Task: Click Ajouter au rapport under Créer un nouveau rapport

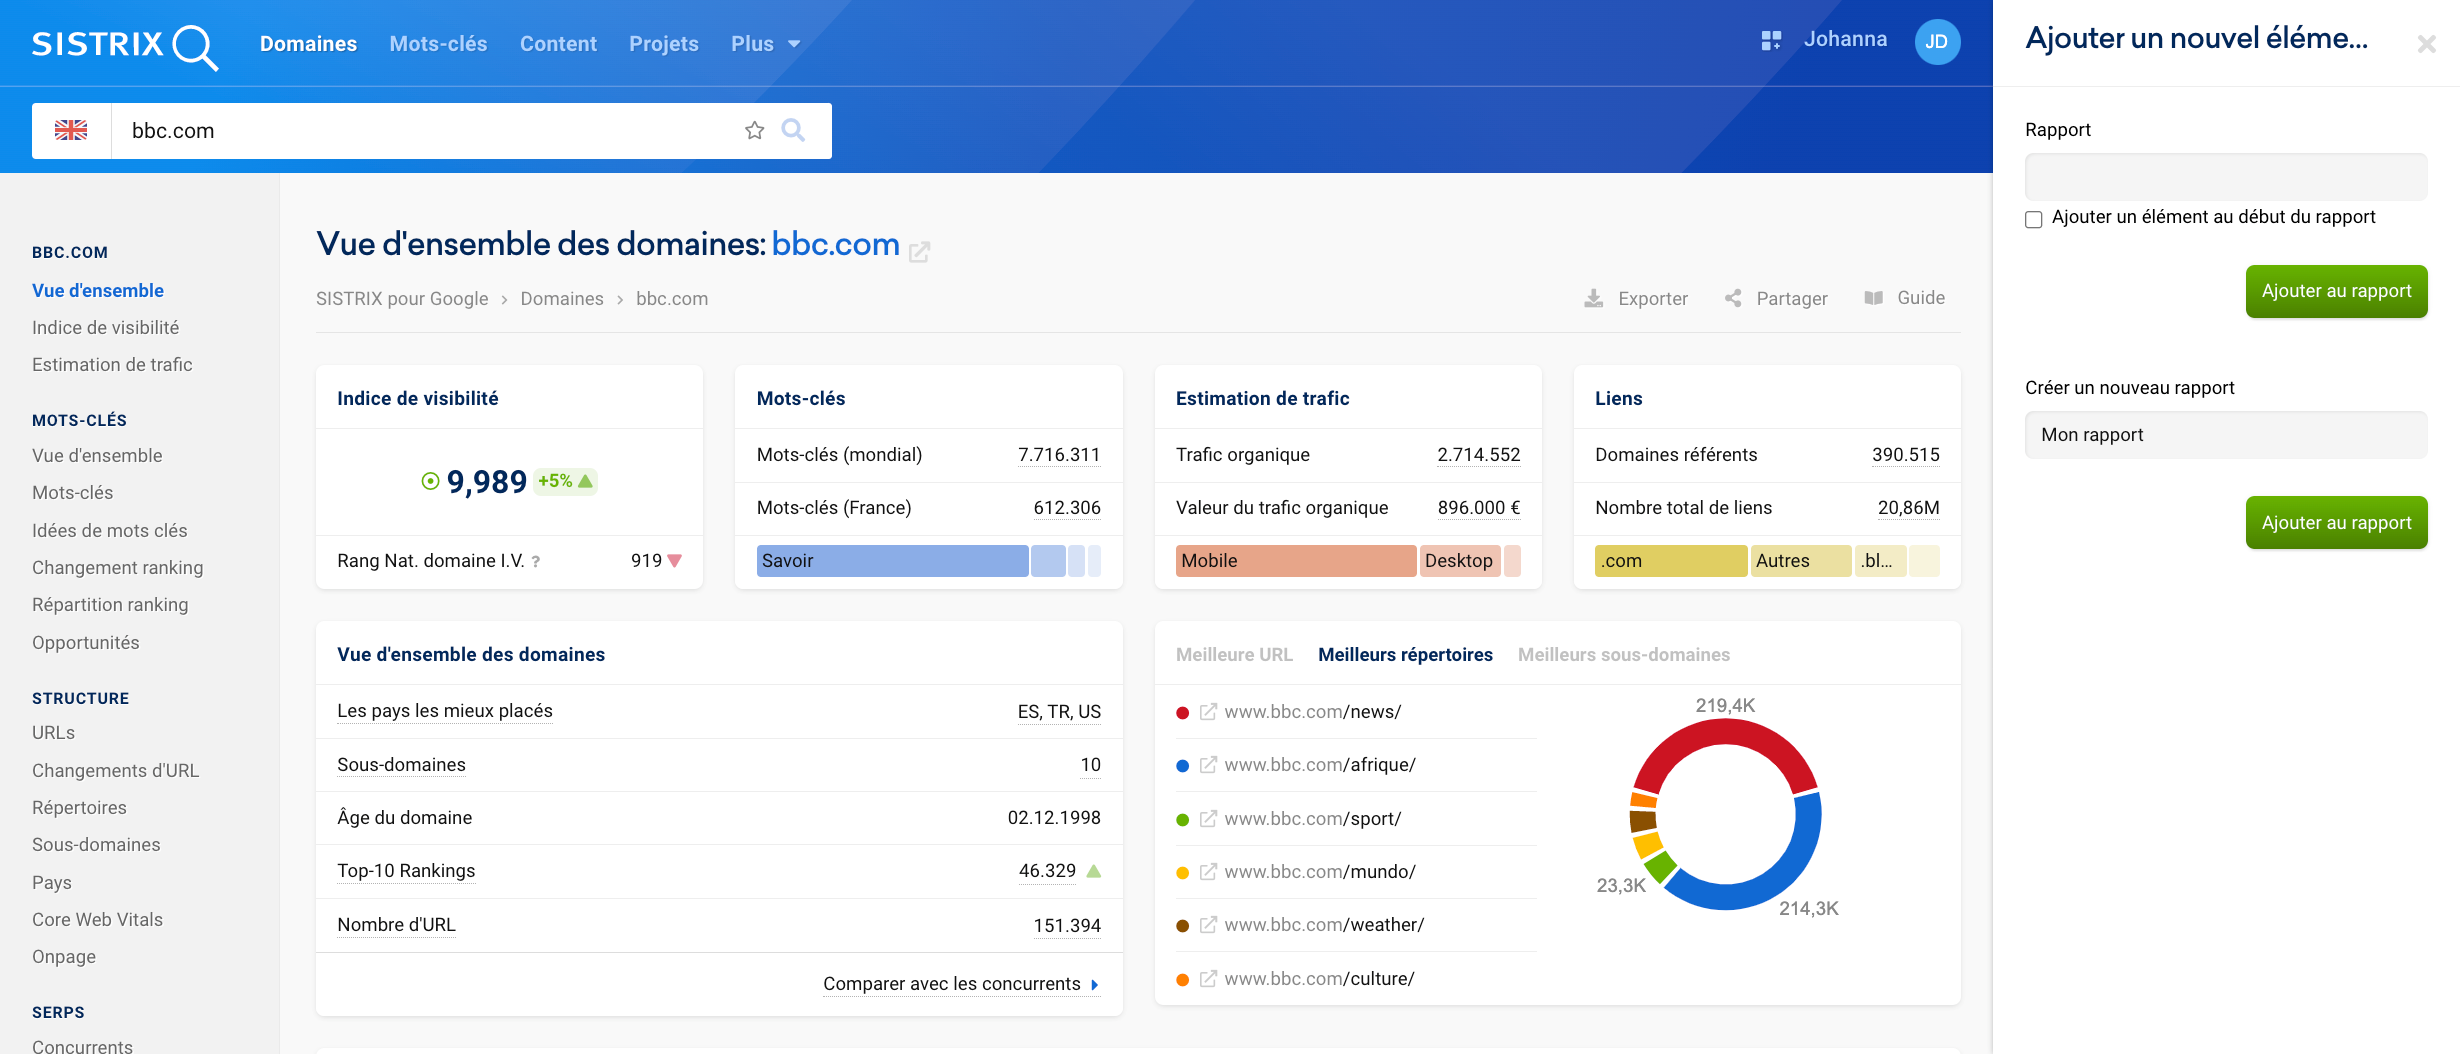Action: pyautogui.click(x=2336, y=523)
